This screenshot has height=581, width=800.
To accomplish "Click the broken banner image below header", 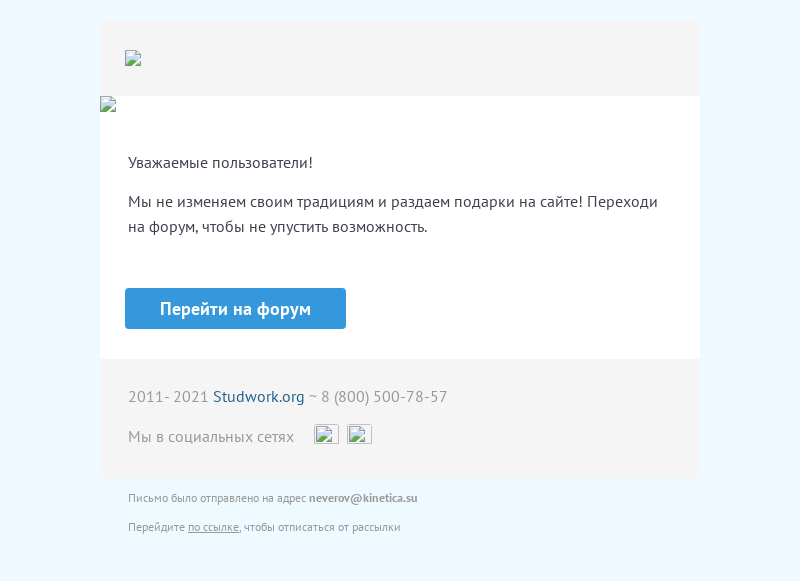I will 108,104.
